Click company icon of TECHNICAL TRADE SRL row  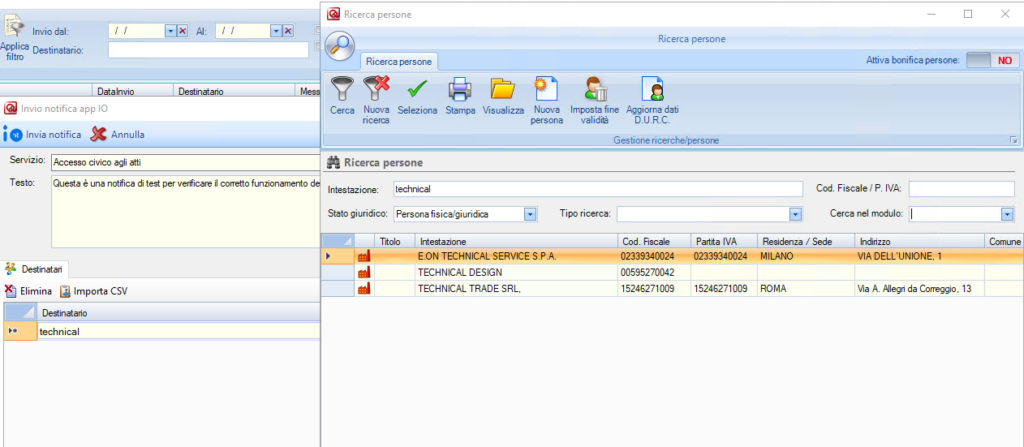tap(364, 288)
